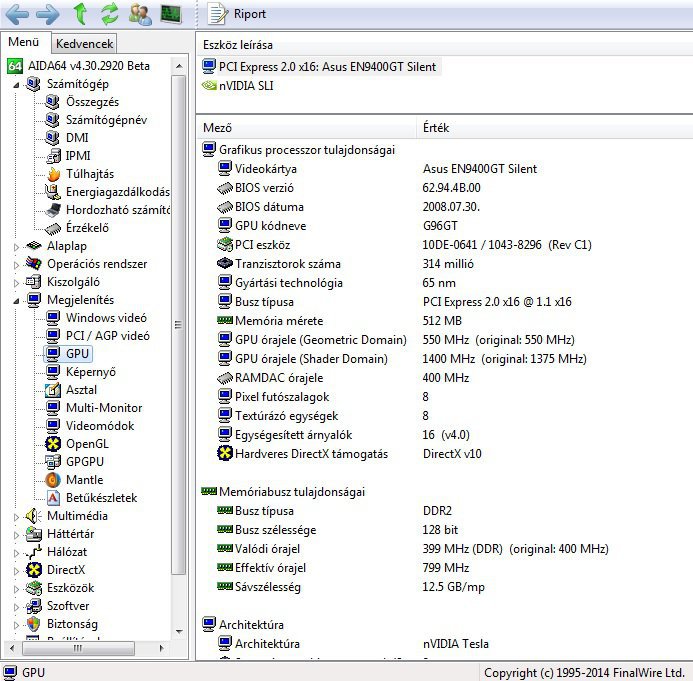Select the Memória mérete row

click(446, 321)
